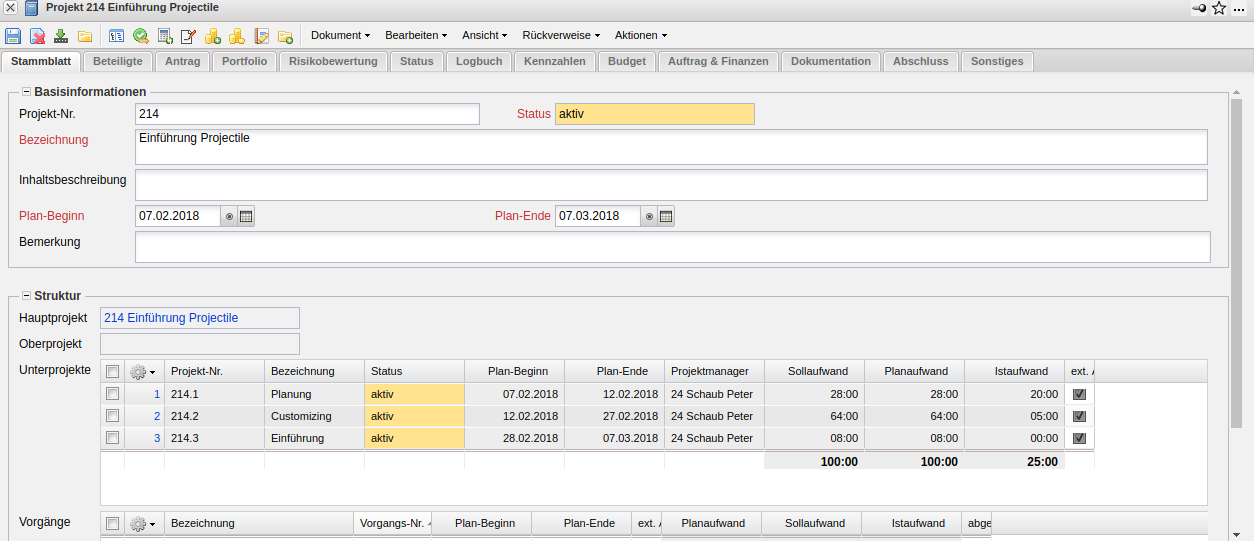This screenshot has height=541, width=1254.
Task: Open the Dokument dropdown menu
Action: click(340, 35)
